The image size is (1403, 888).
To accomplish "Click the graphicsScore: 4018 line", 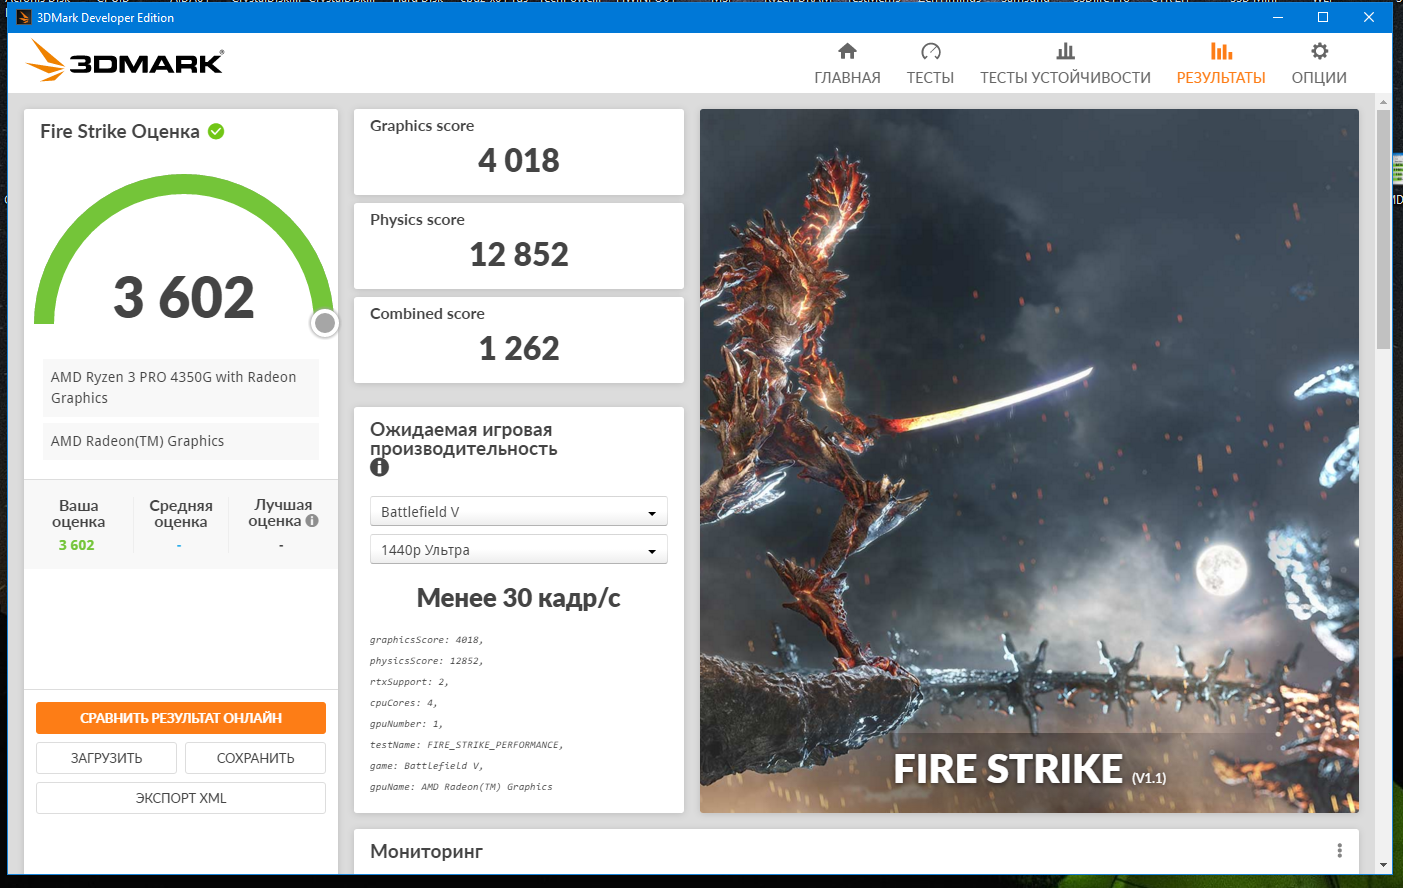I will [x=427, y=640].
